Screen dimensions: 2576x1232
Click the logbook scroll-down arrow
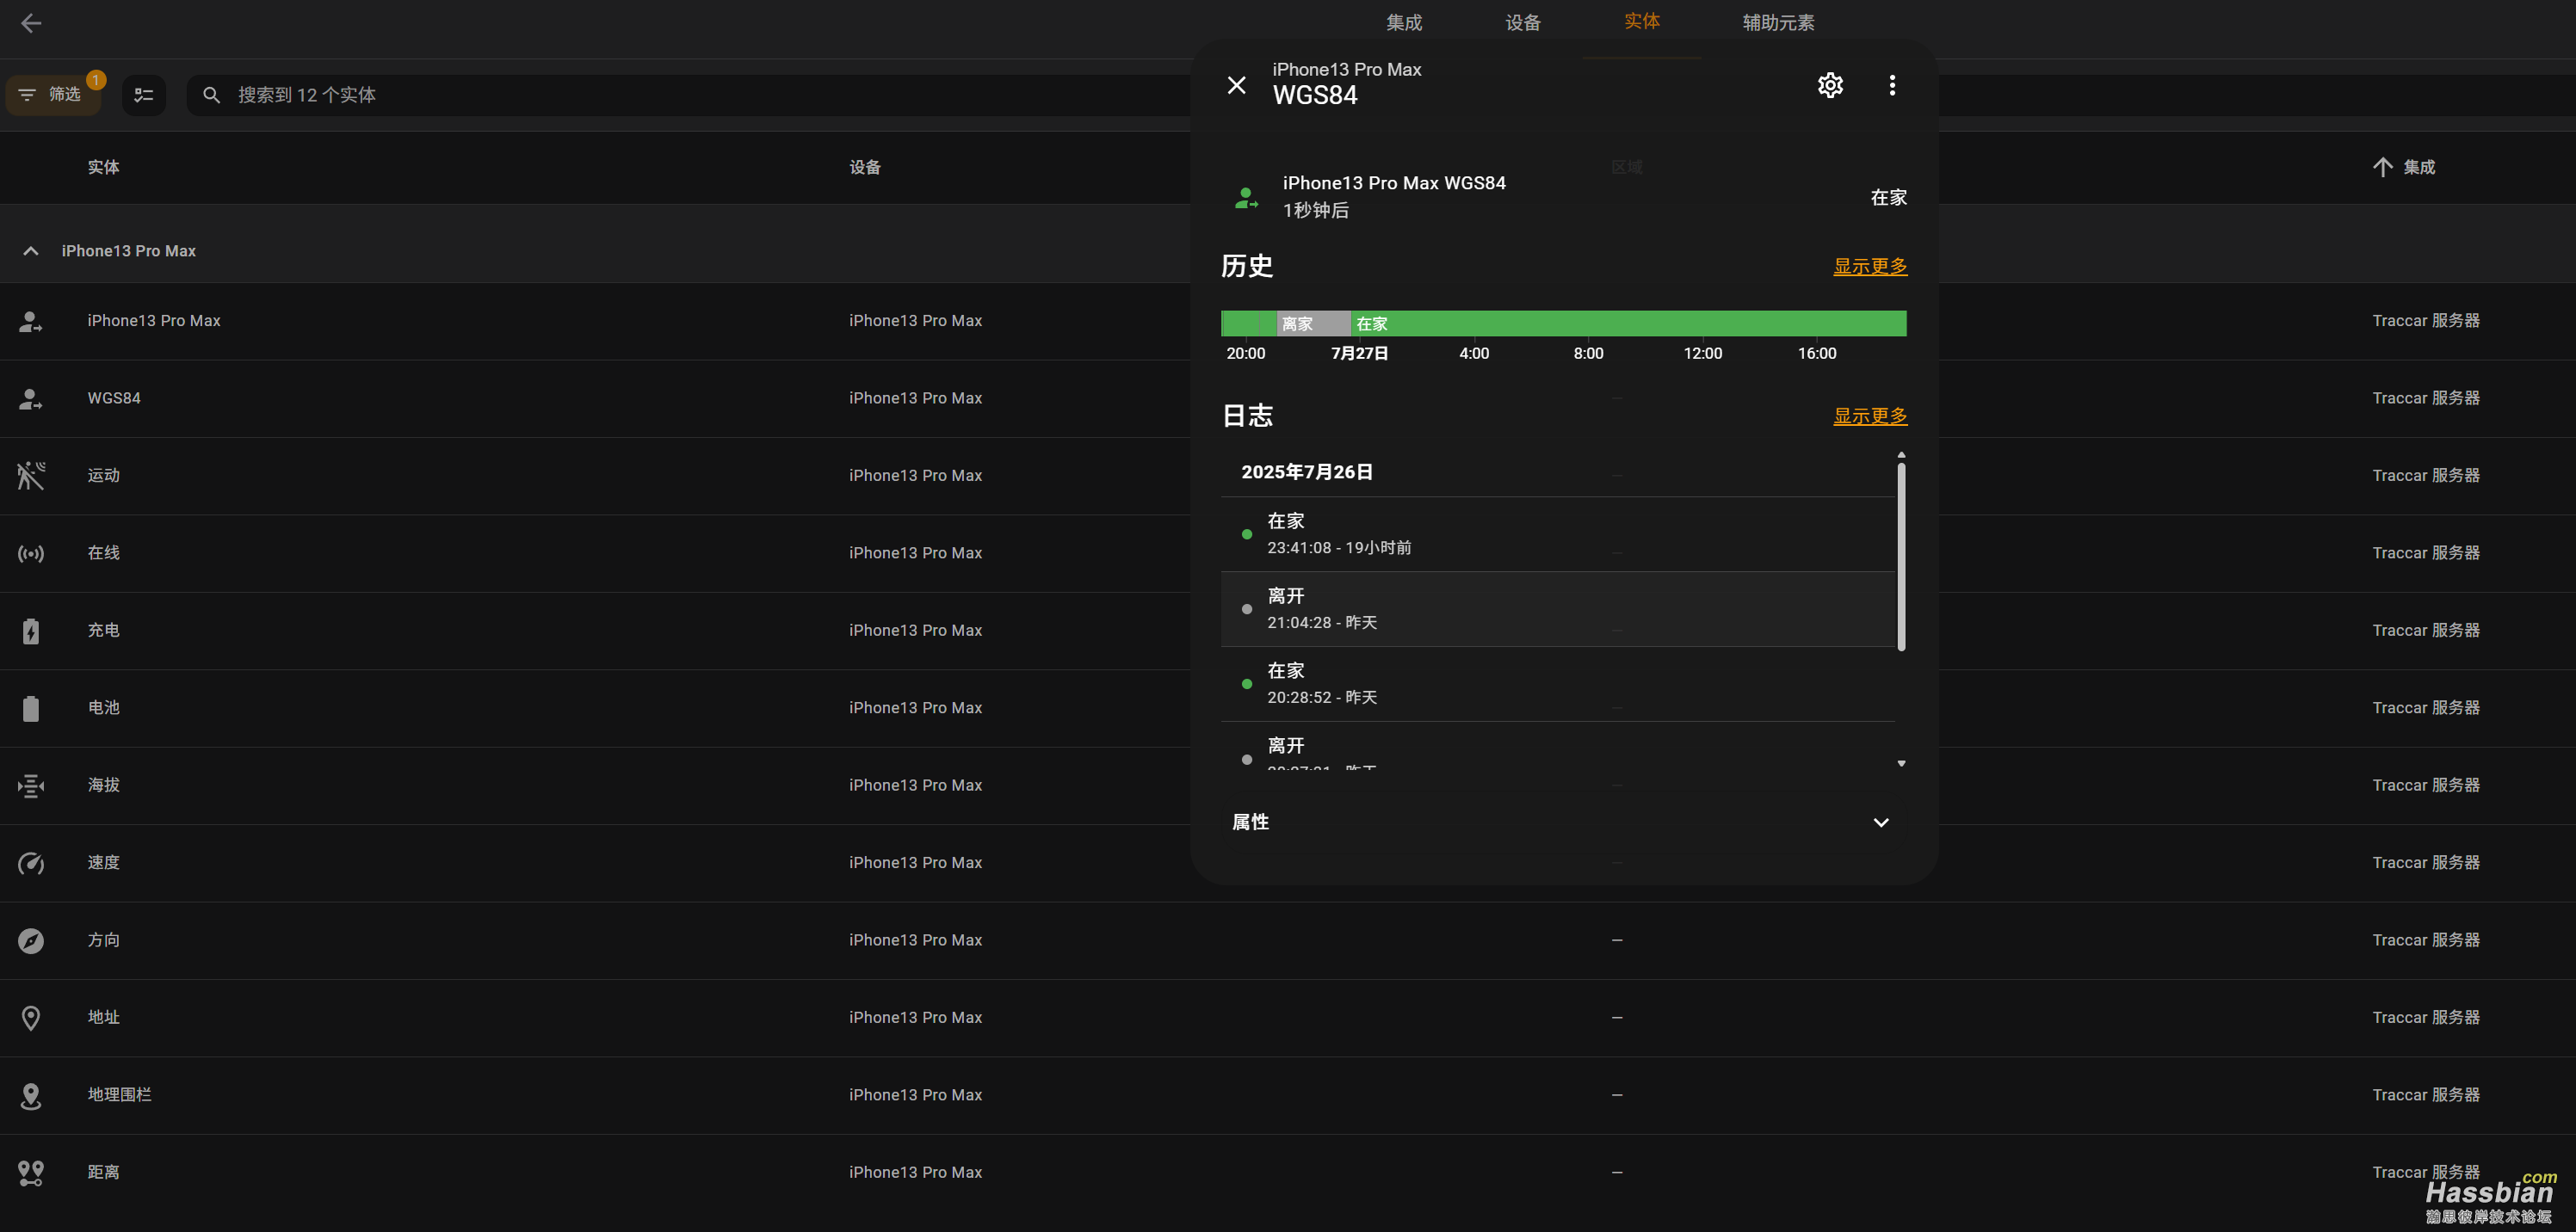(1901, 763)
